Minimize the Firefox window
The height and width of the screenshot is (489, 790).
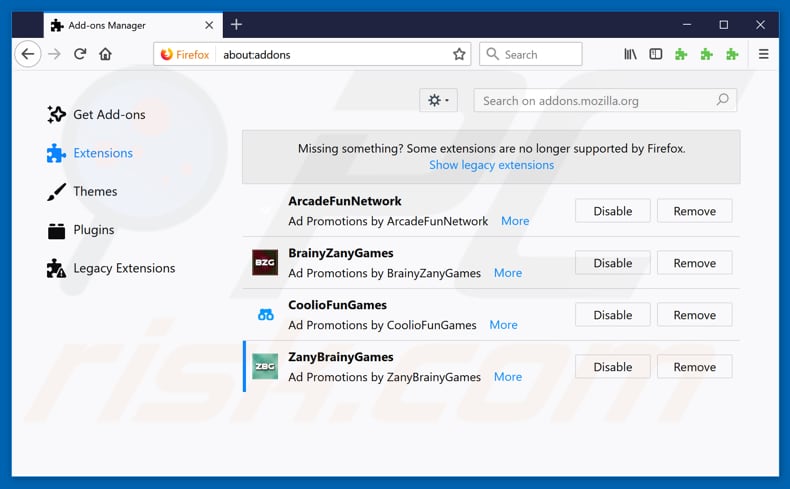(x=687, y=24)
